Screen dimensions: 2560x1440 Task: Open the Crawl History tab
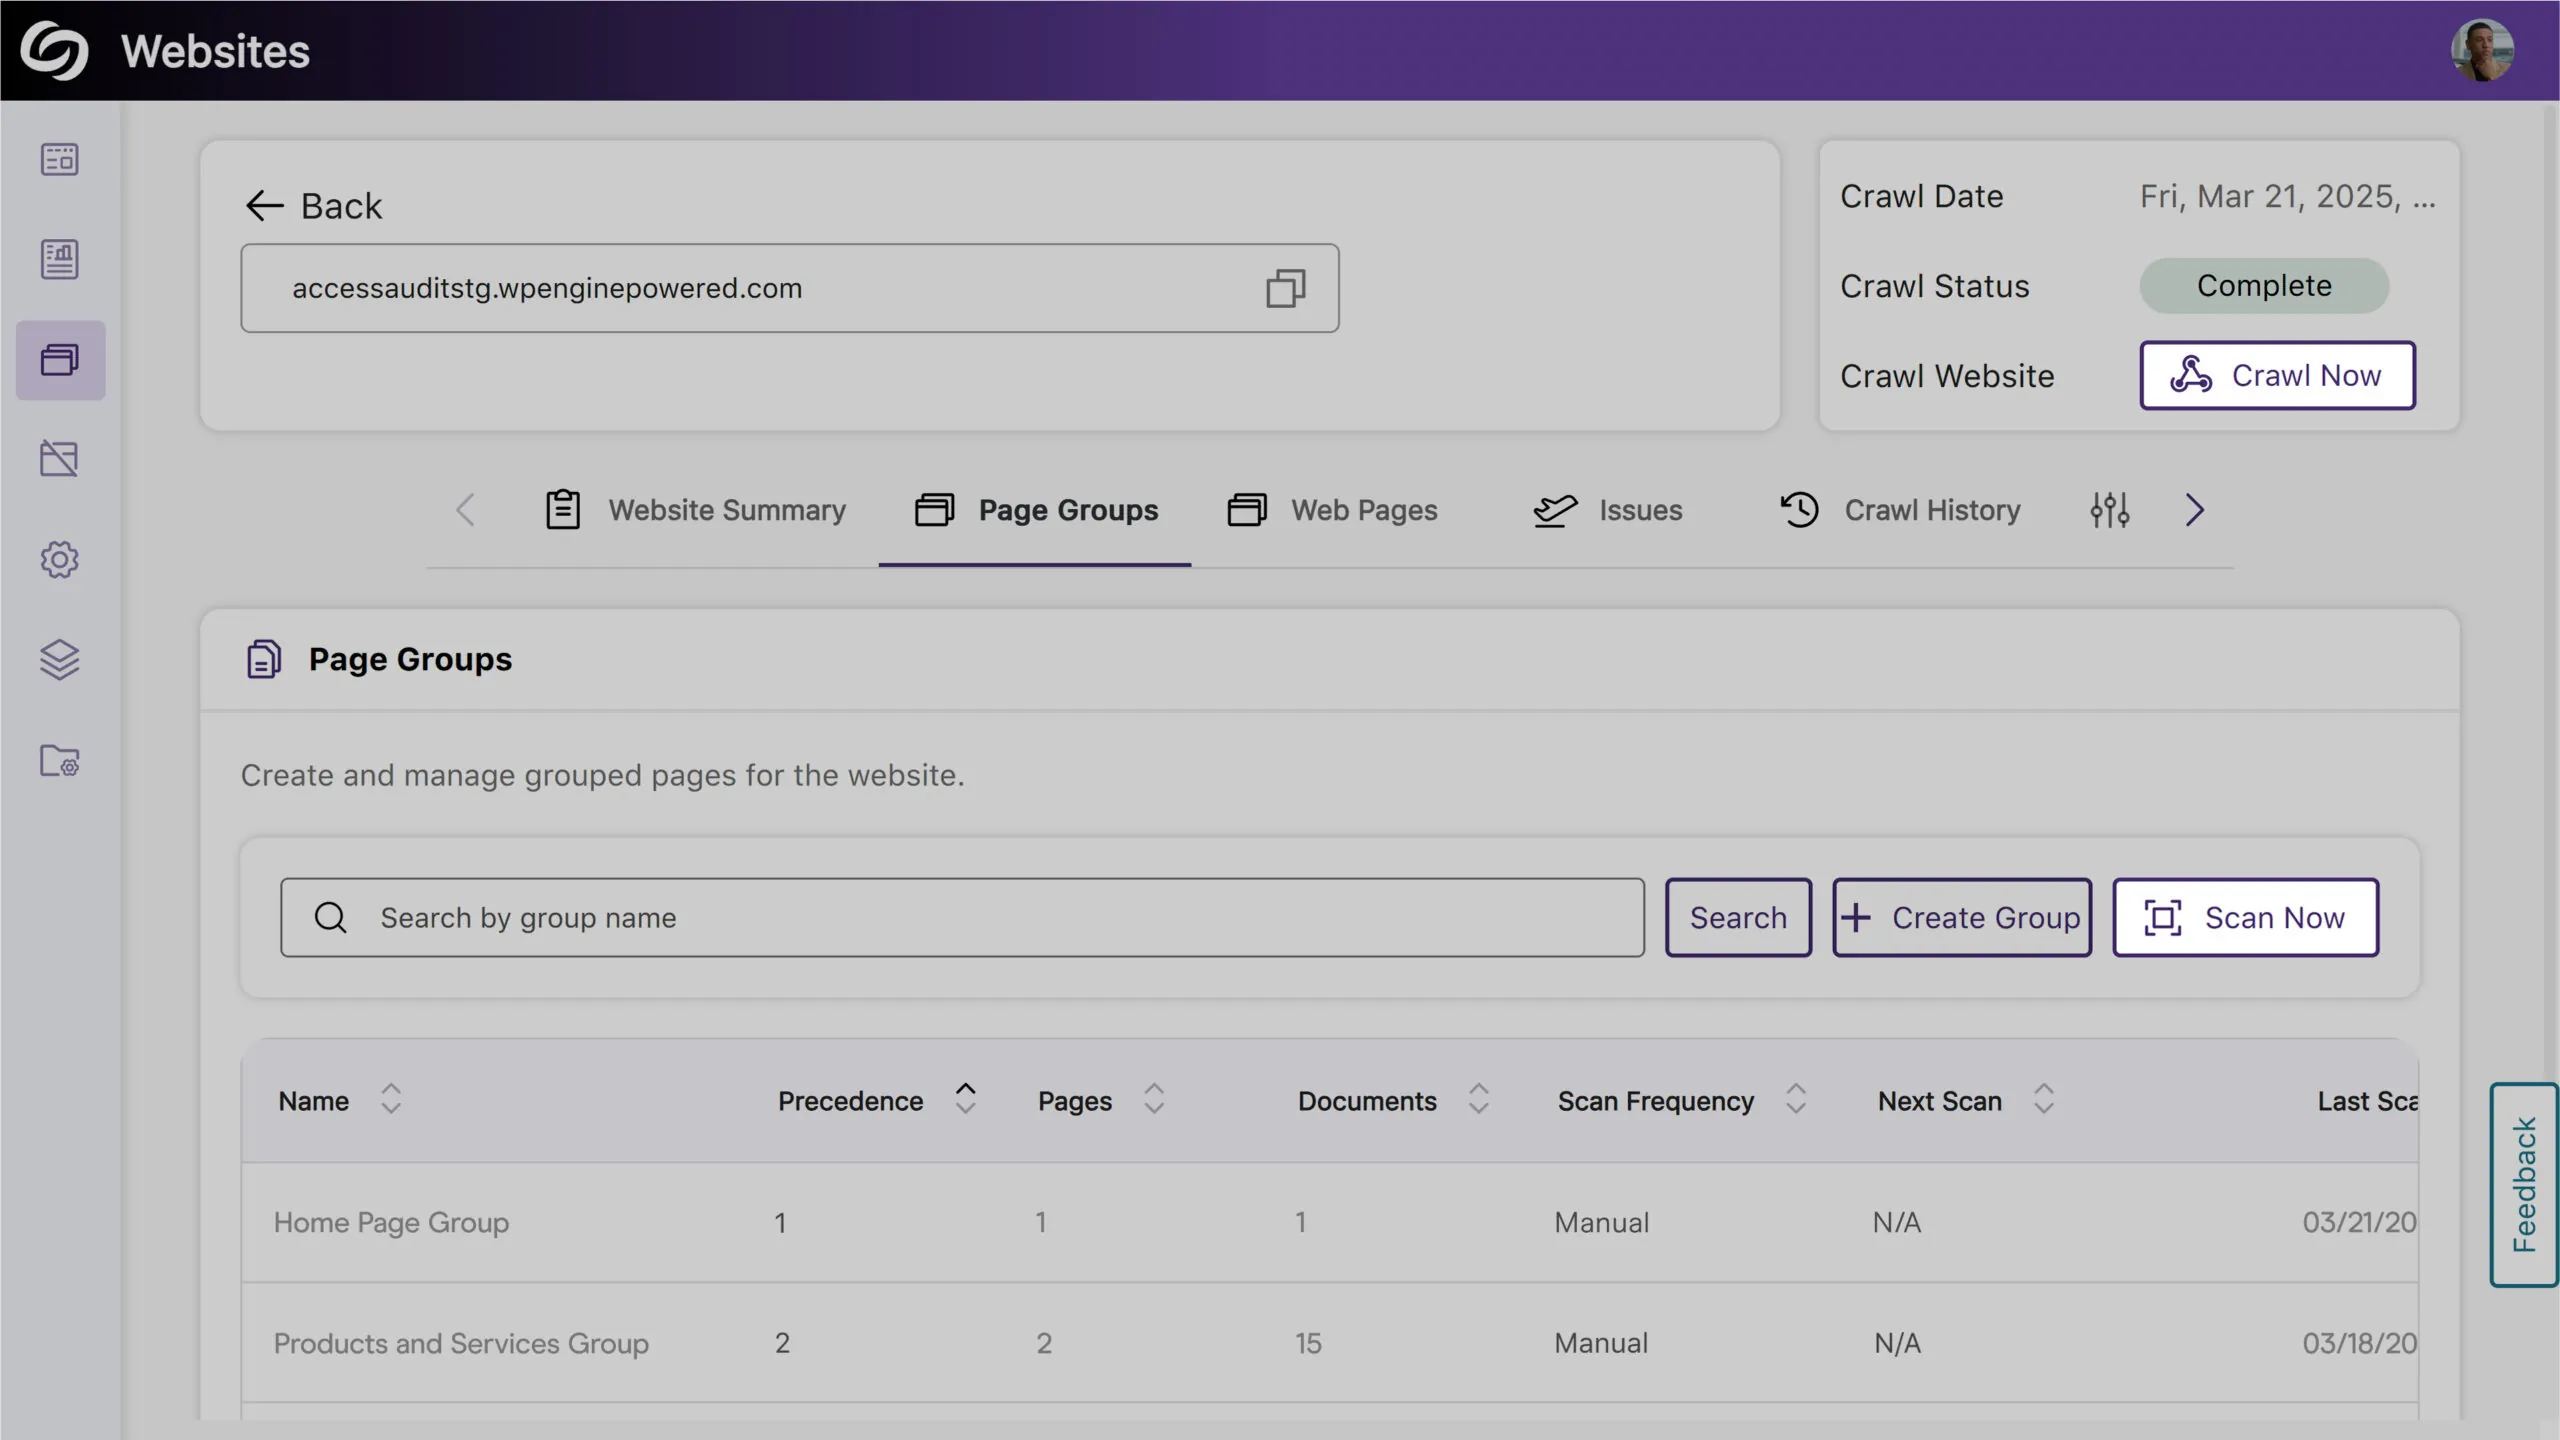coord(1900,510)
